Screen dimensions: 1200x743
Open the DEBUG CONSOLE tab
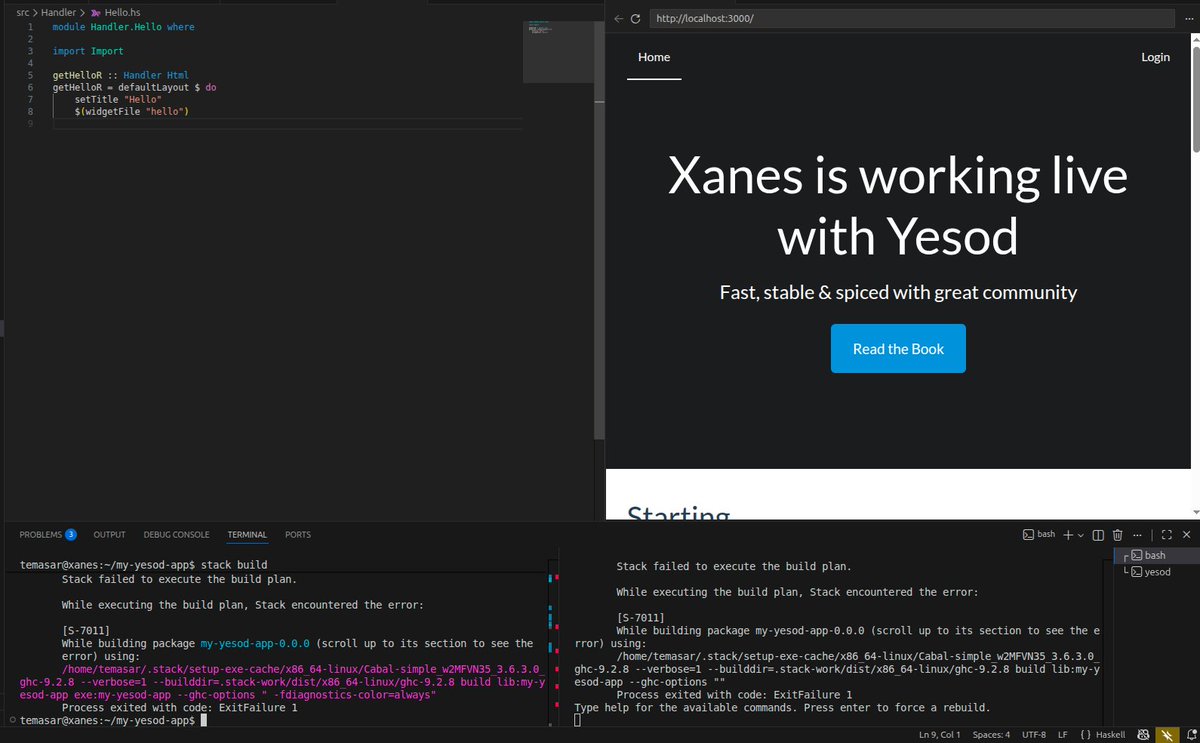click(x=176, y=534)
